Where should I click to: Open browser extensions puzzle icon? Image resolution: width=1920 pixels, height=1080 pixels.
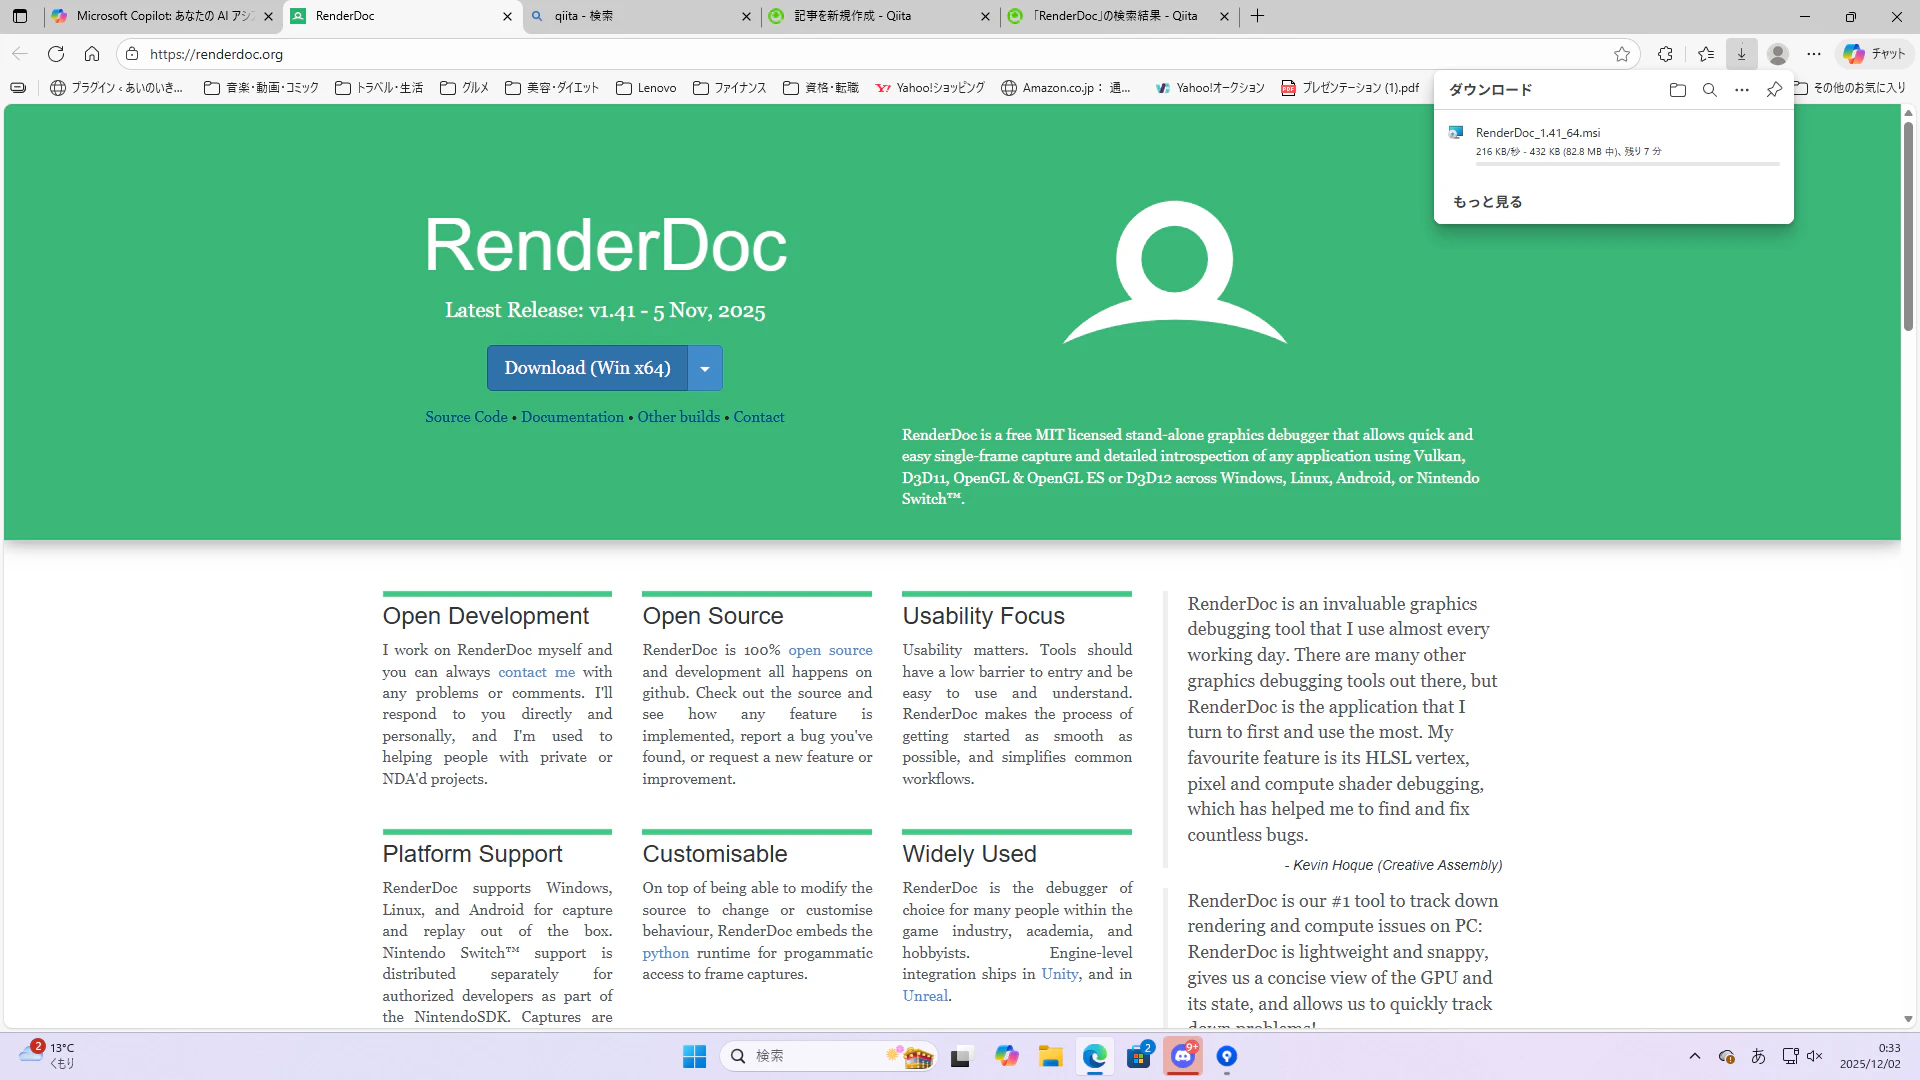1665,54
